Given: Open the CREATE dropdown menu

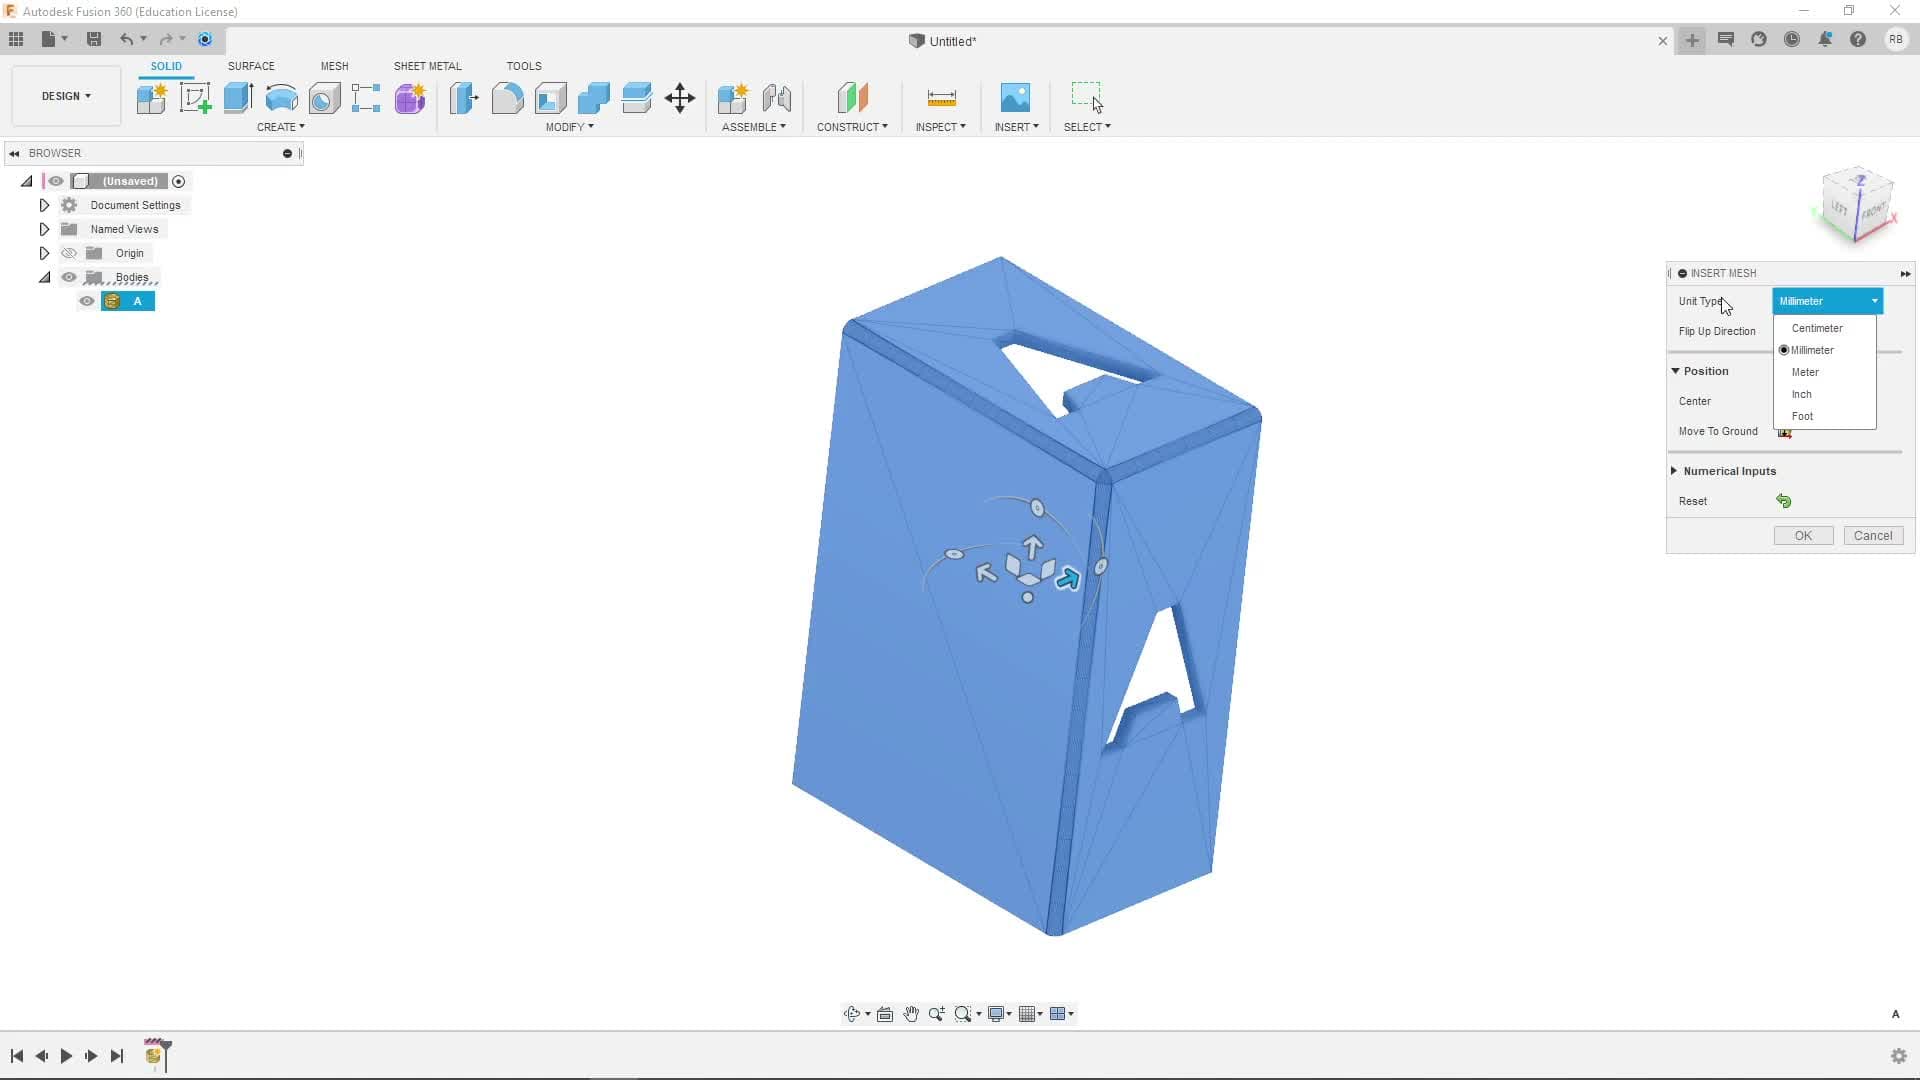Looking at the screenshot, I should click(280, 127).
